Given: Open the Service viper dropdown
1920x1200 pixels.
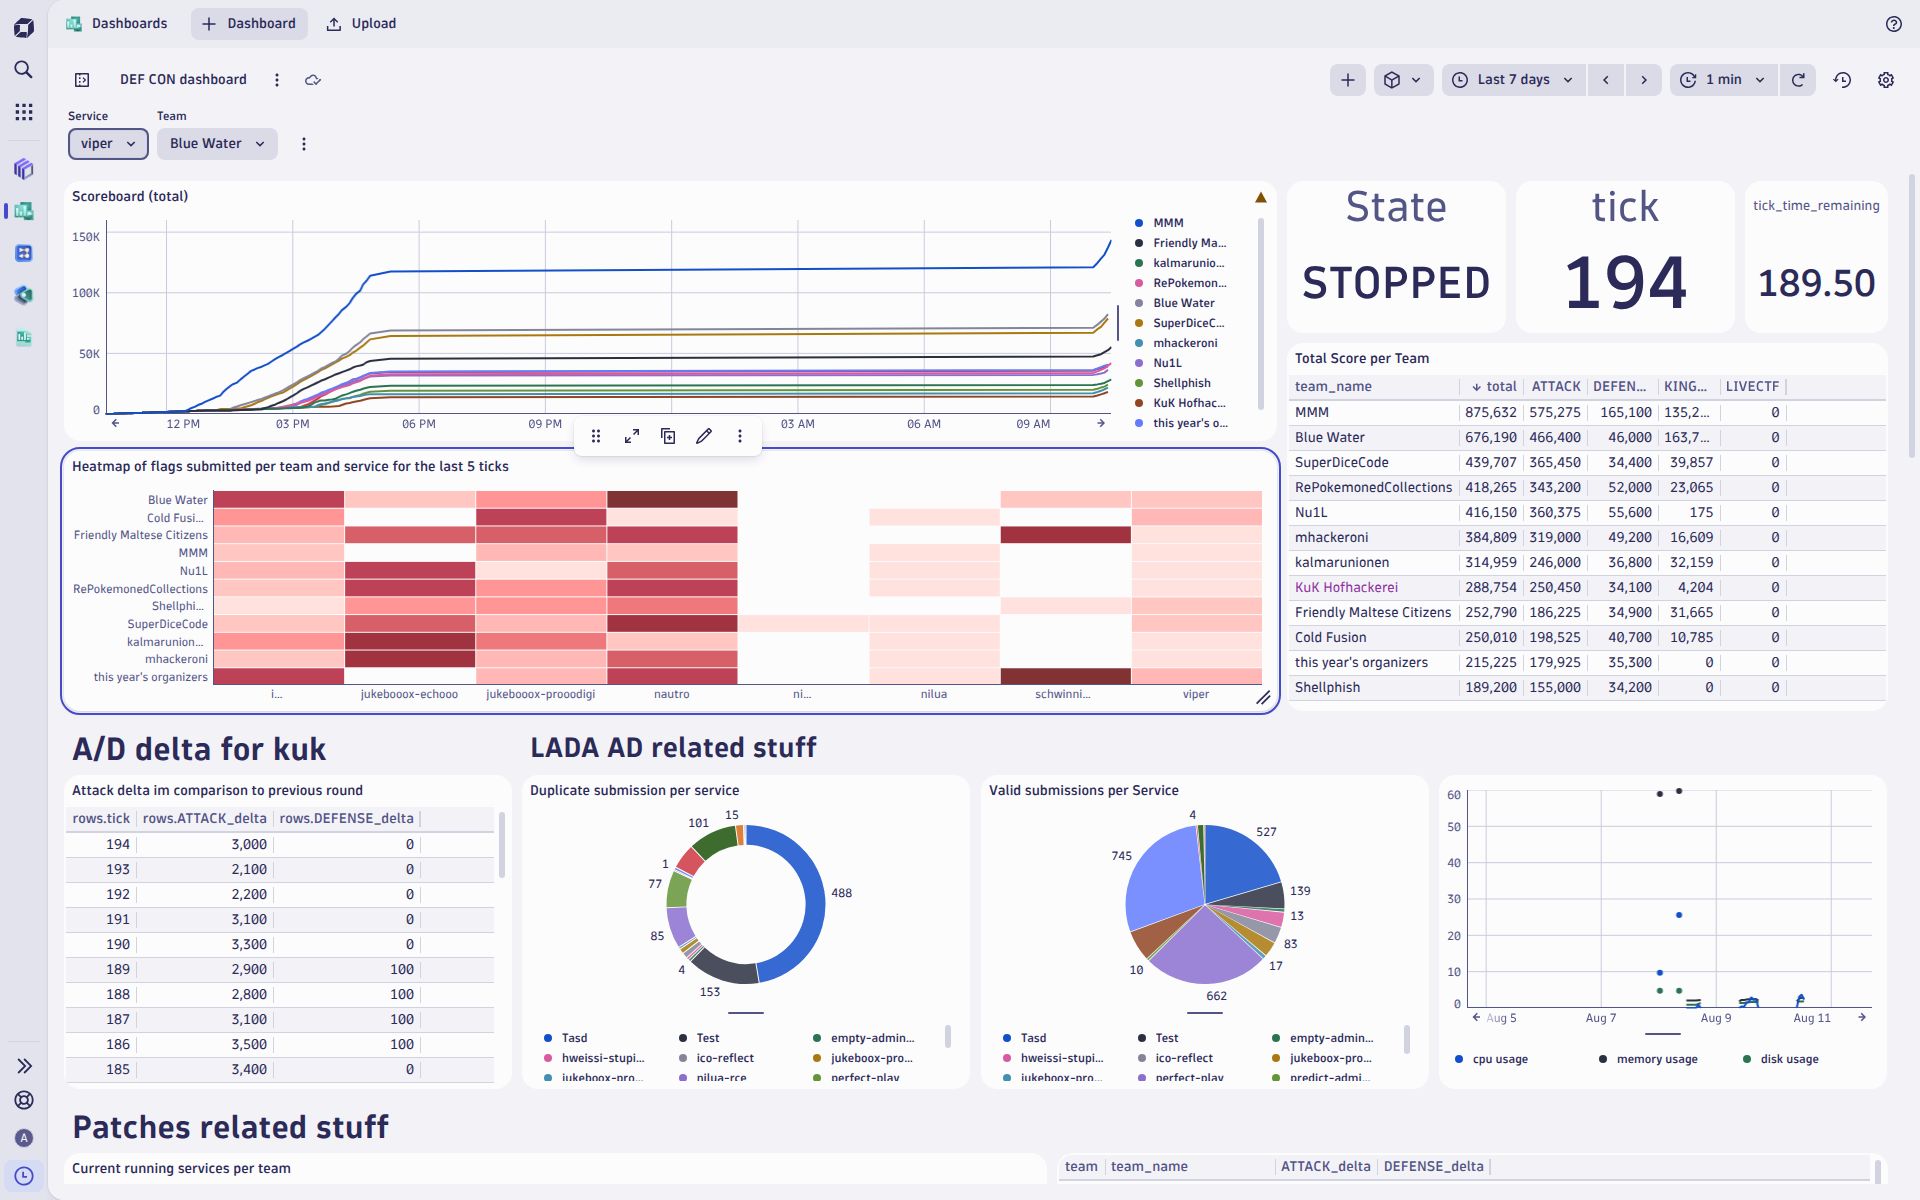Looking at the screenshot, I should (108, 144).
